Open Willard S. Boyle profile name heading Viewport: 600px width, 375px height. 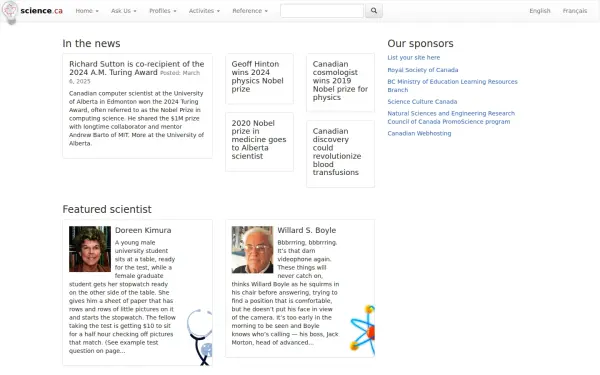(x=307, y=230)
